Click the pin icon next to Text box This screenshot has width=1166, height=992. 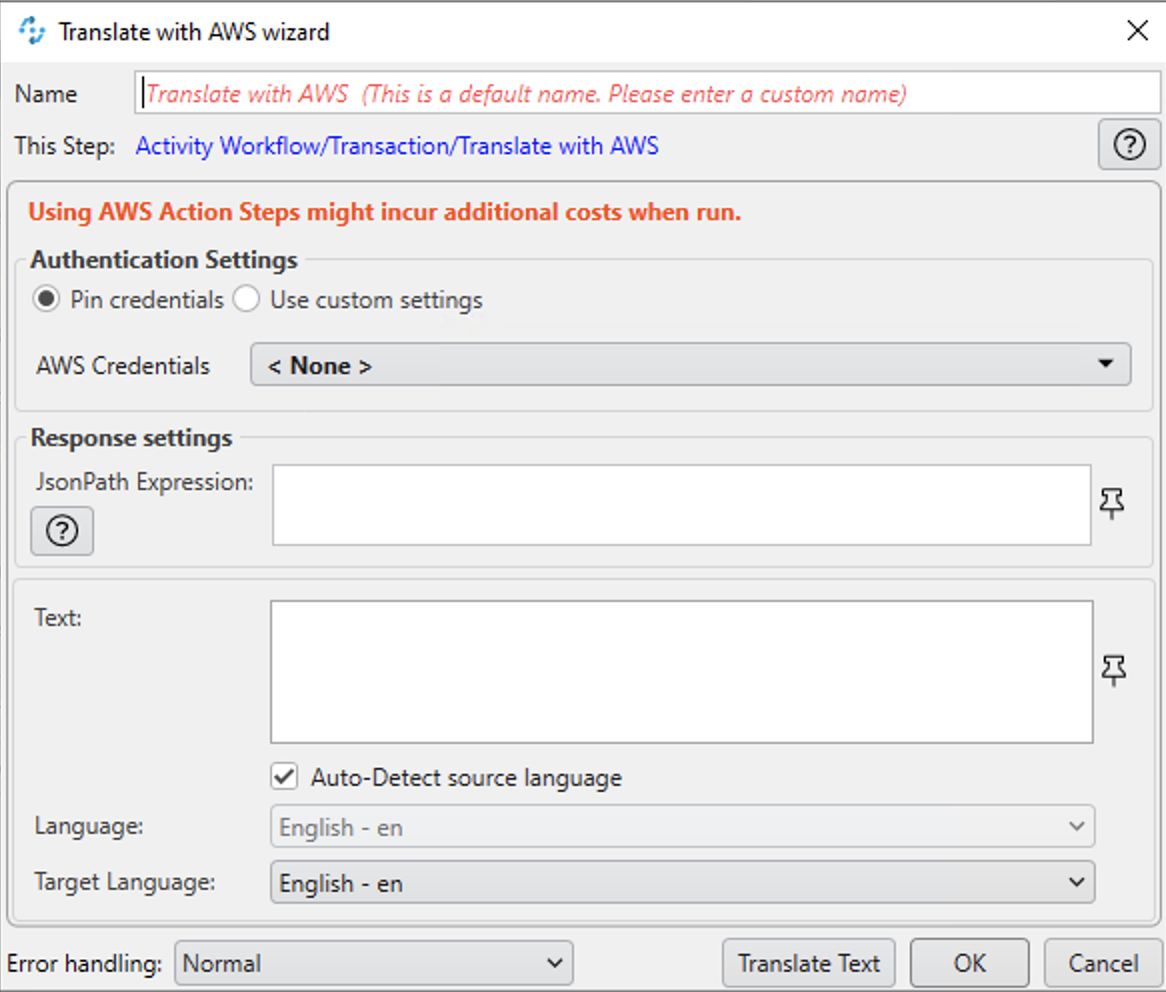pos(1113,670)
